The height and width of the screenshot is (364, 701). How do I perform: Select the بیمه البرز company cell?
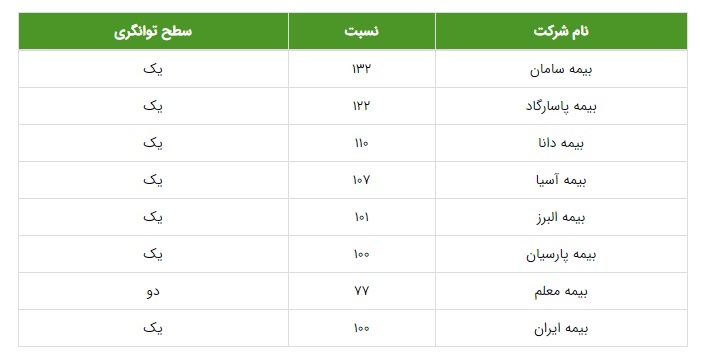coord(561,218)
